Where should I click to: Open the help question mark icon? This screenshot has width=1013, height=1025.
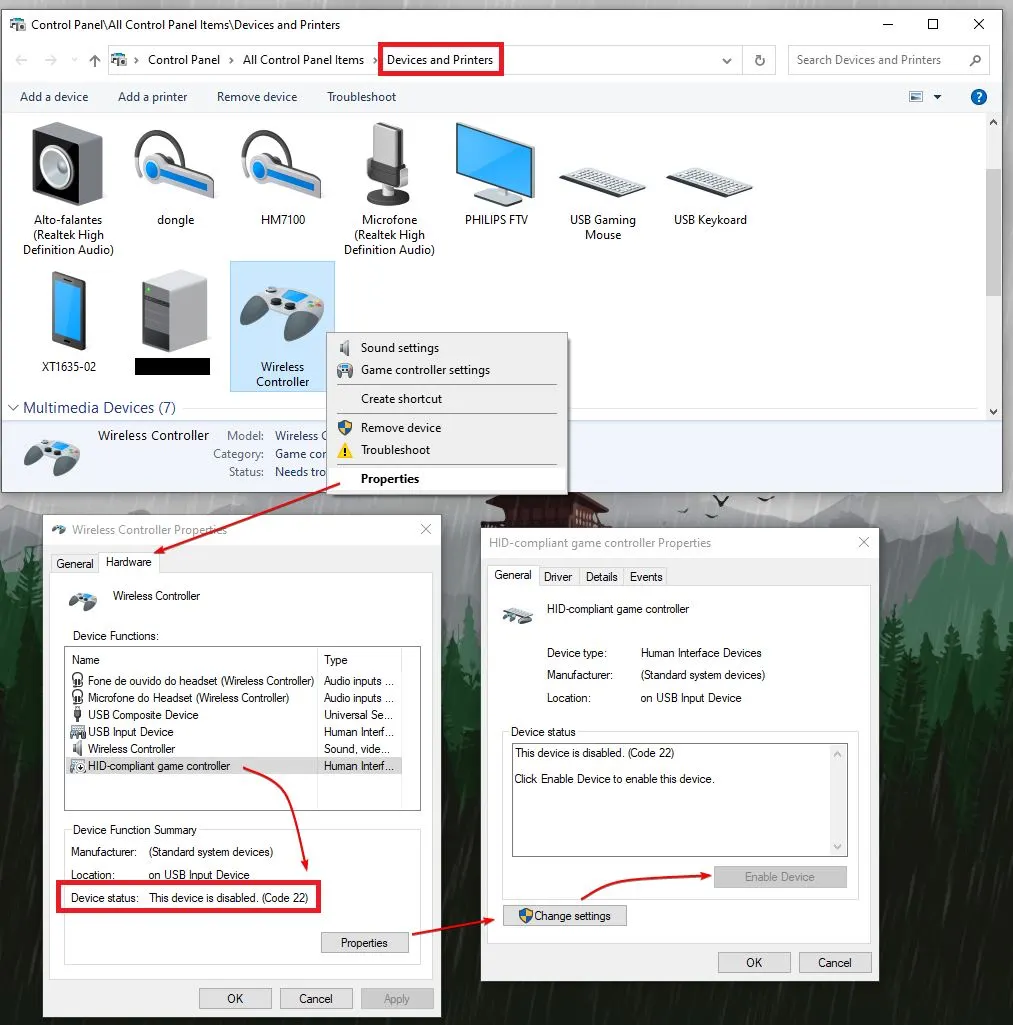click(x=979, y=97)
